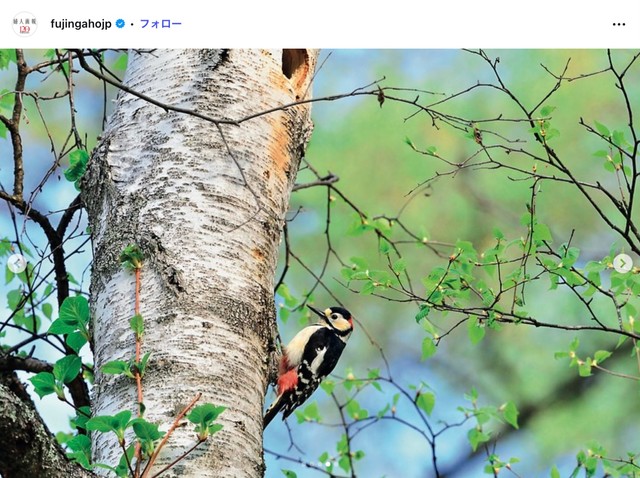Screen dimensions: 640x478
Task: Select the third carousel indicator dot
Action: pyautogui.click(x=320, y=465)
